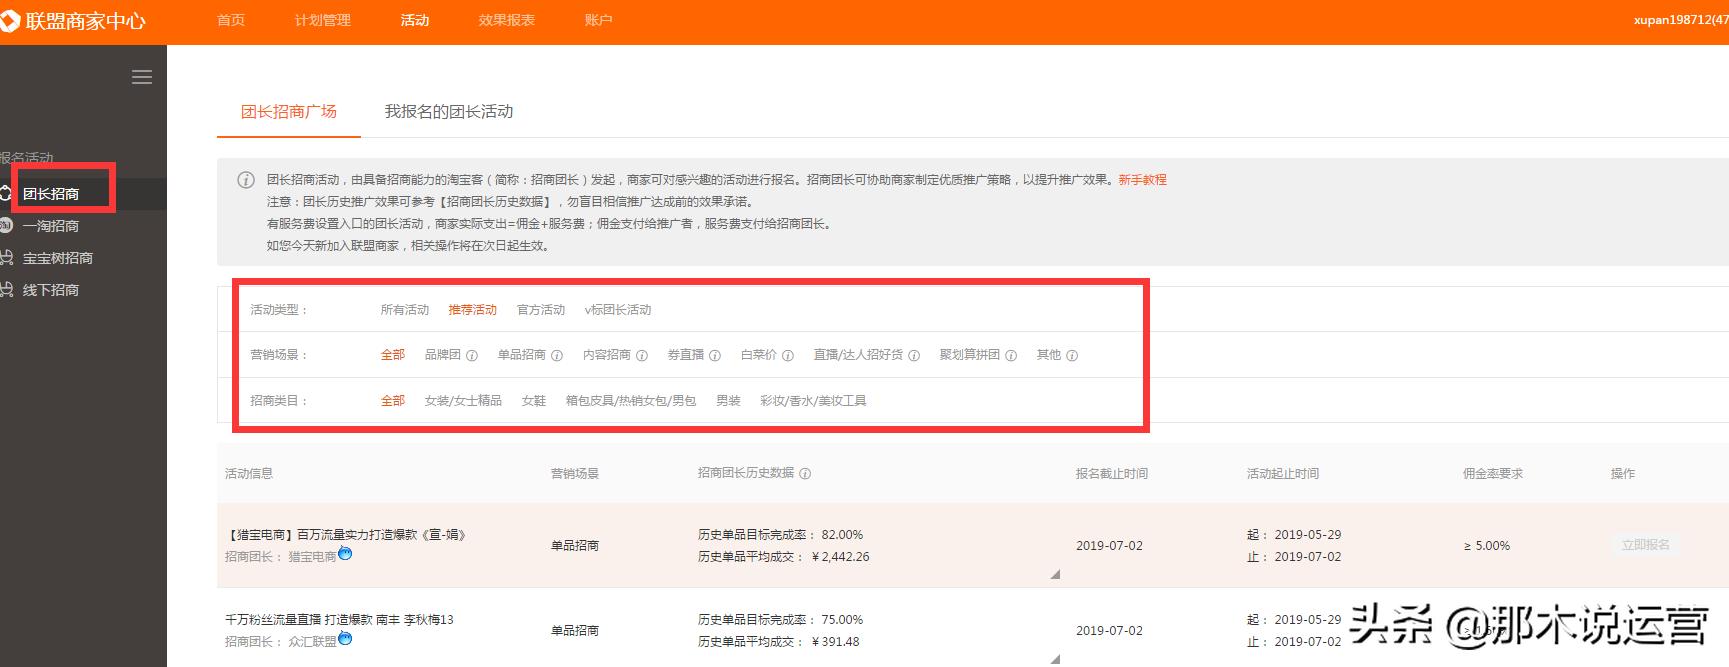Click 立即报名 button in 猎宝电商 row
The height and width of the screenshot is (667, 1729).
[x=1646, y=545]
